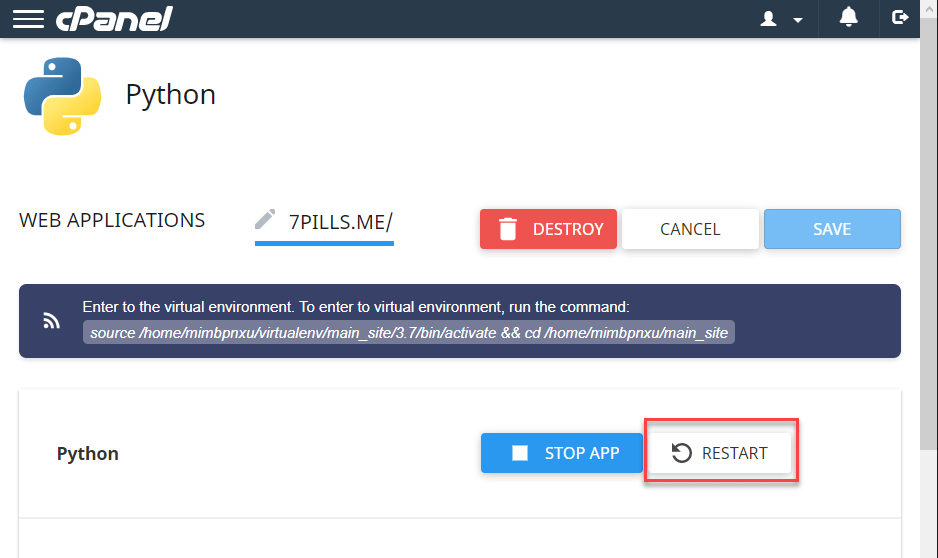Open the user account icon
The height and width of the screenshot is (558, 938).
(x=769, y=19)
